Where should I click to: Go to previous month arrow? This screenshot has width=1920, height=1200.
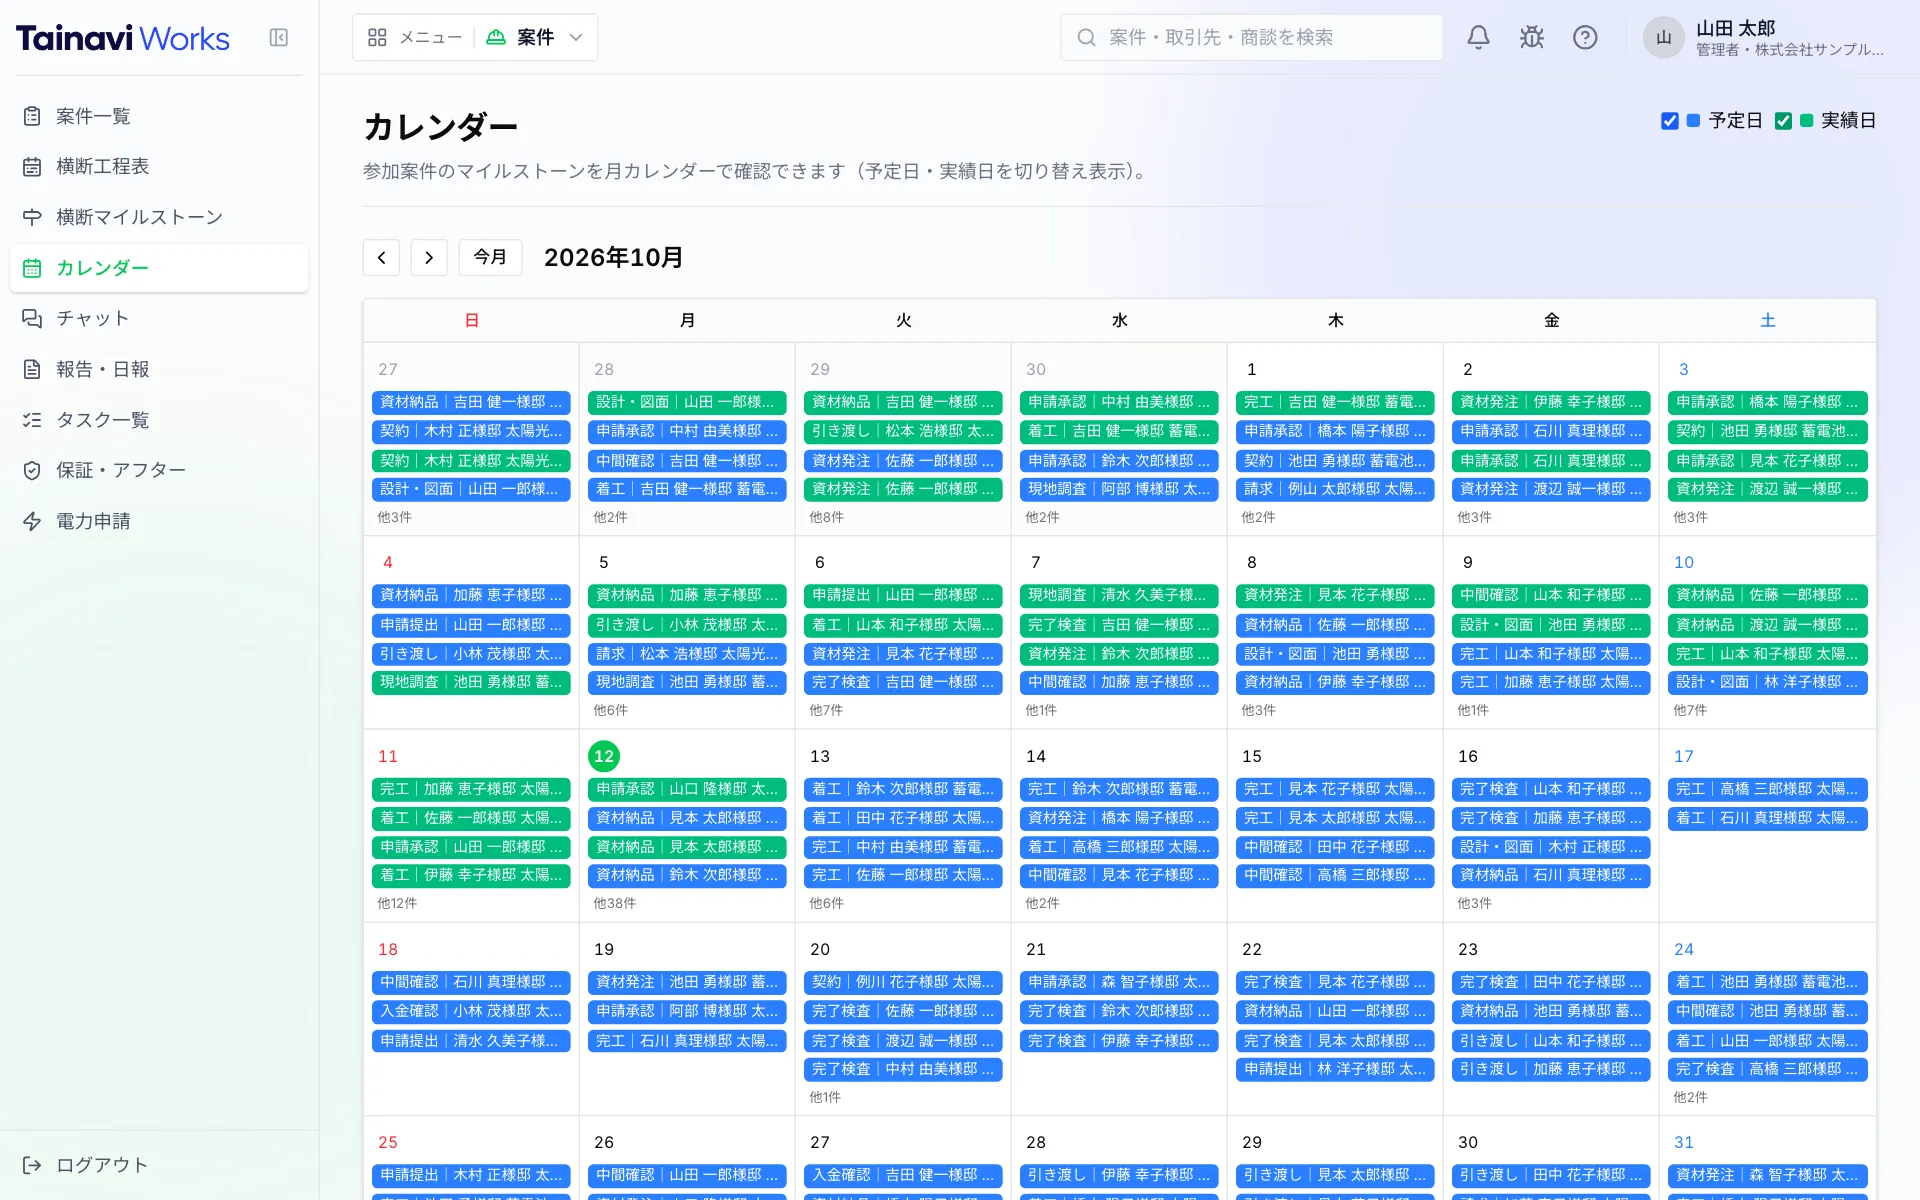click(381, 258)
